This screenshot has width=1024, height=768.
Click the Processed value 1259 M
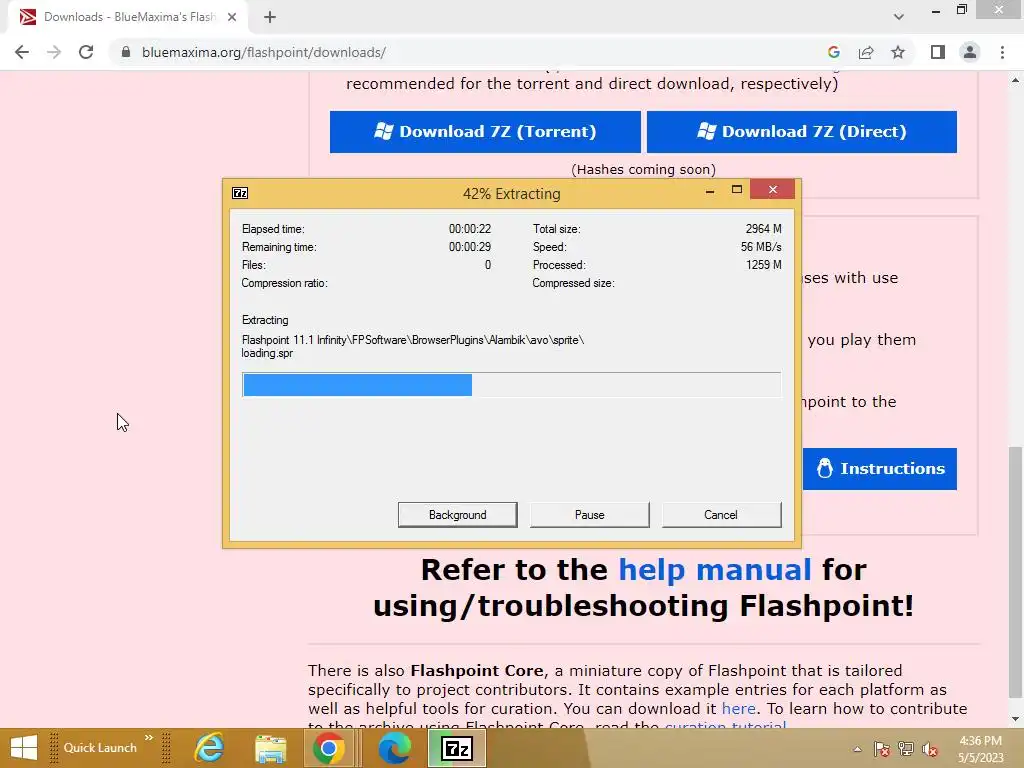click(x=763, y=264)
